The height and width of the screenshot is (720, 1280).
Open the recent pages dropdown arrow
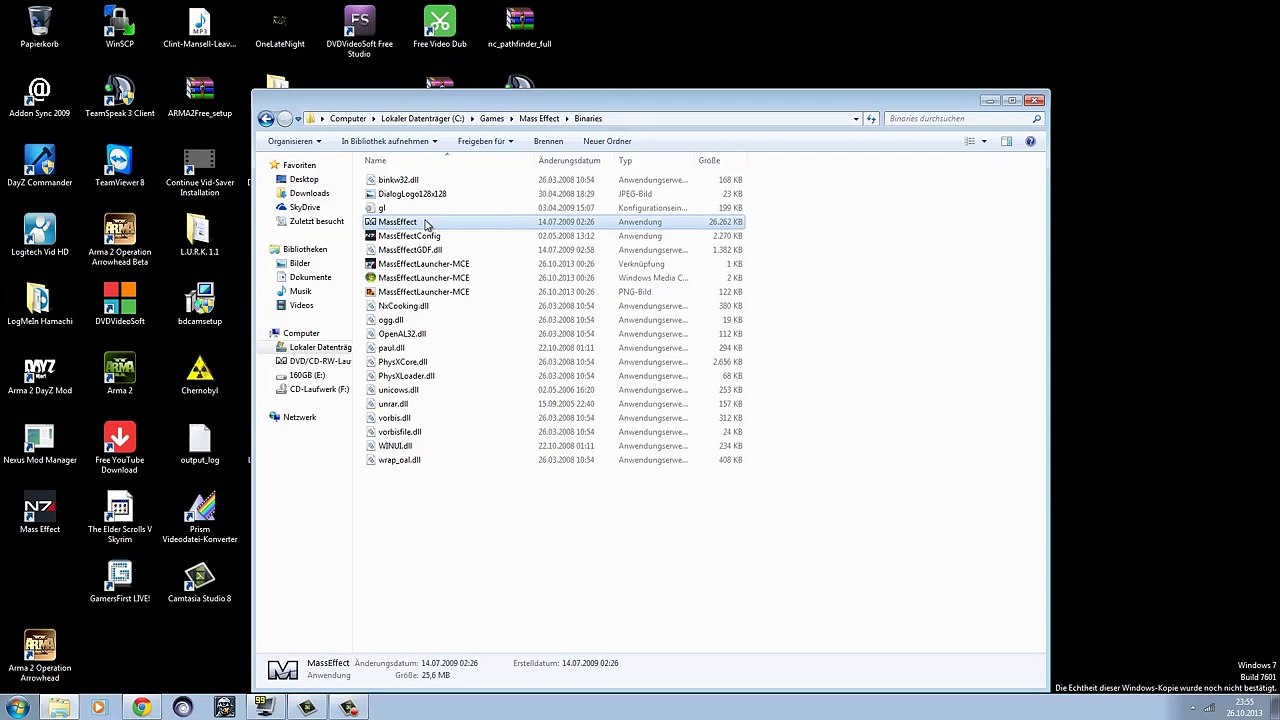click(x=298, y=119)
